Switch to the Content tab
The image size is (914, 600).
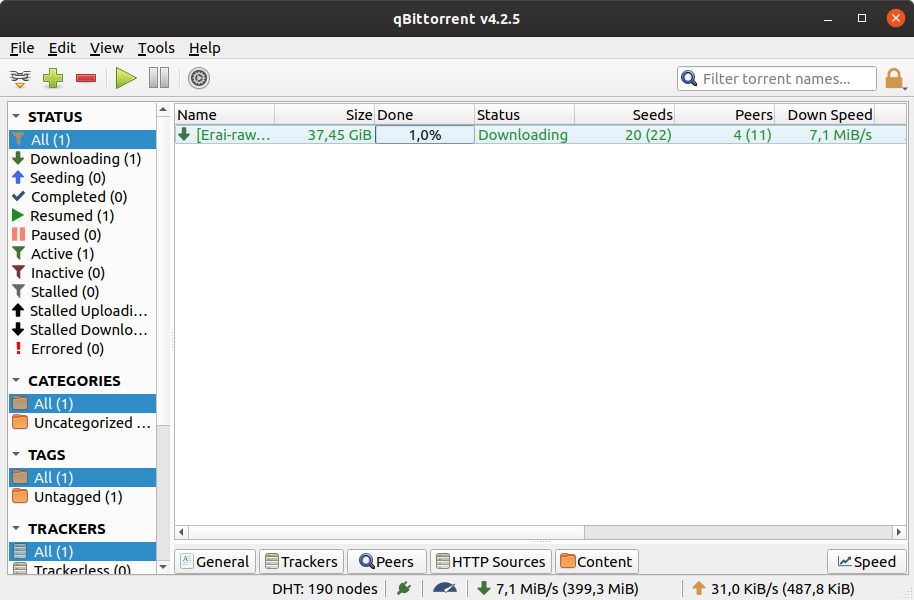(597, 562)
